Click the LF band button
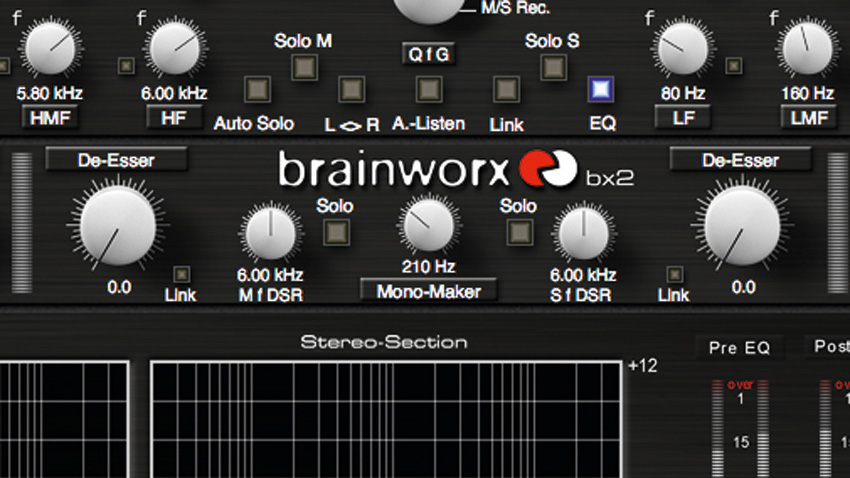Image resolution: width=850 pixels, height=478 pixels. (683, 118)
